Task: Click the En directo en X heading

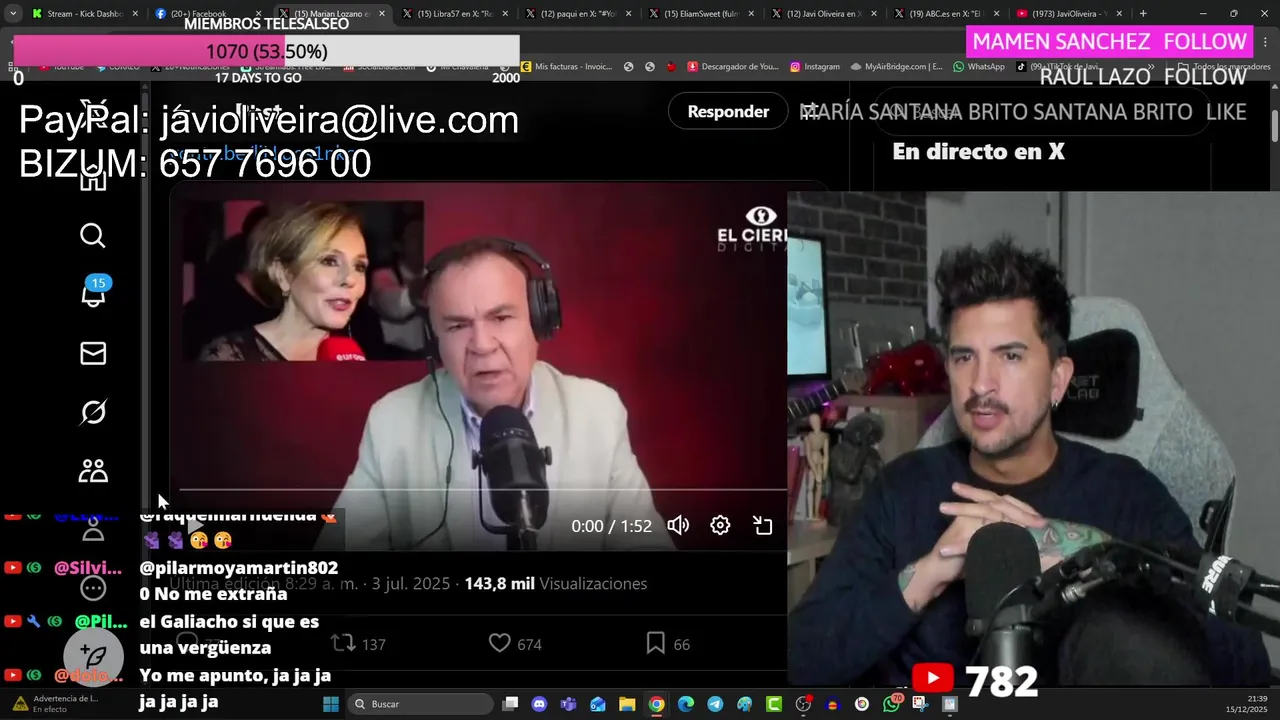Action: click(978, 152)
